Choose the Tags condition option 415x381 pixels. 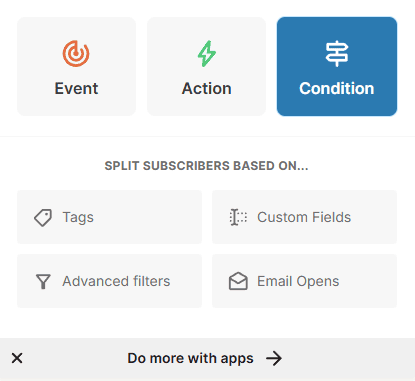[109, 217]
